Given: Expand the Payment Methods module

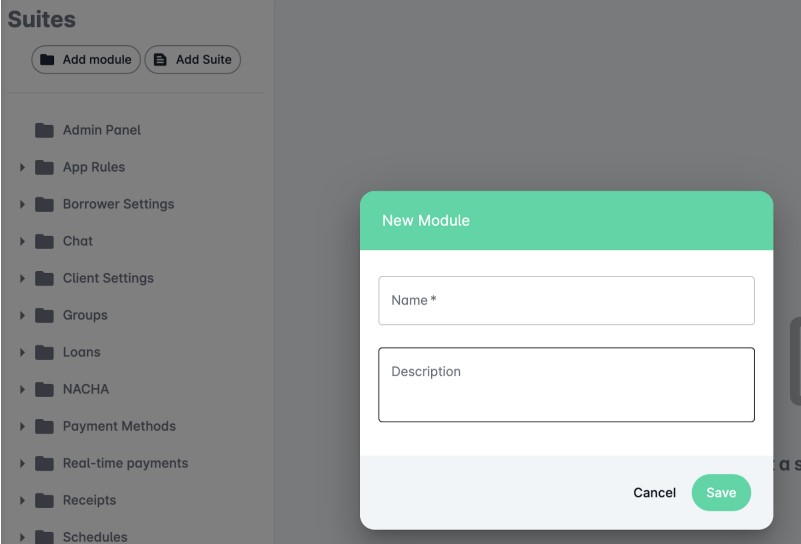Looking at the screenshot, I should pos(22,427).
